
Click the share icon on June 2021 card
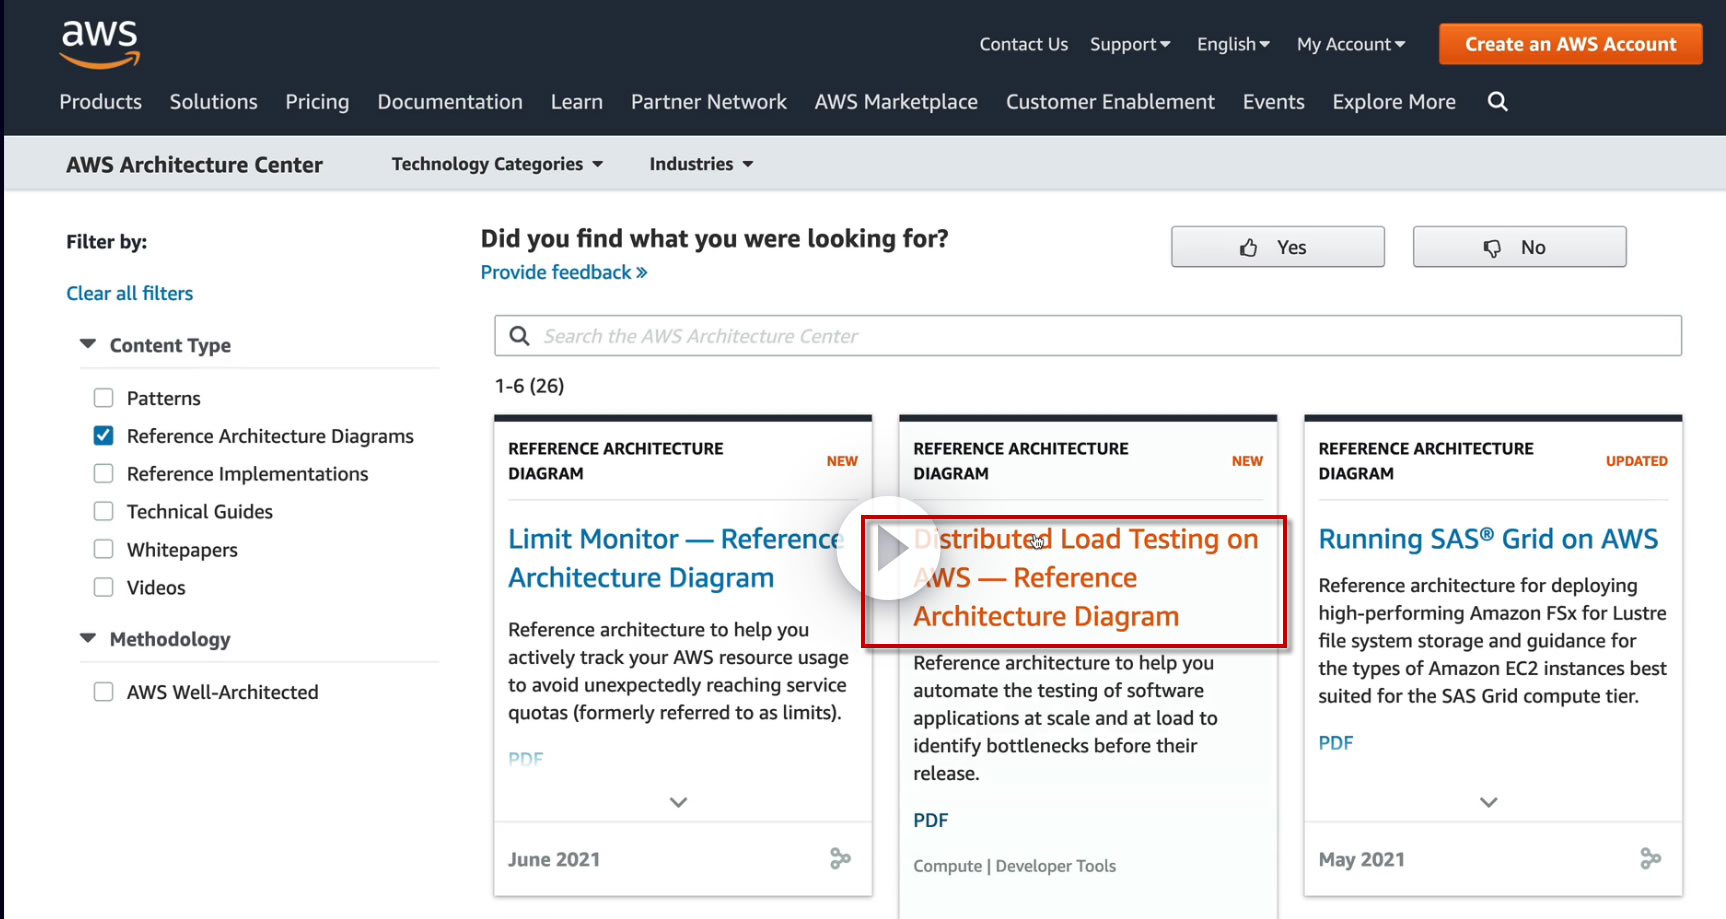pyautogui.click(x=840, y=858)
